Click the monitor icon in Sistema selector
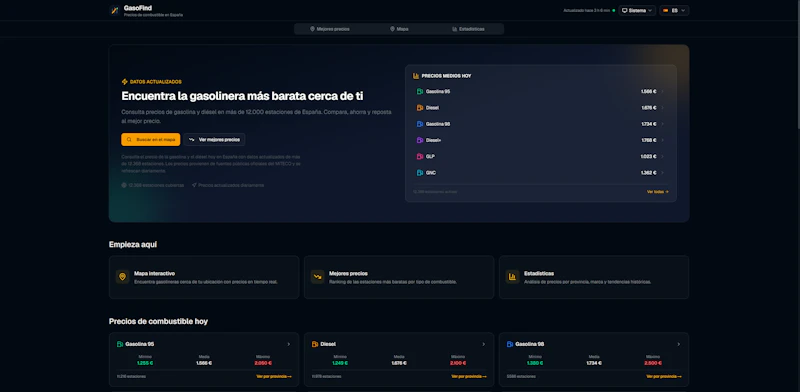The width and height of the screenshot is (800, 392). tap(624, 10)
